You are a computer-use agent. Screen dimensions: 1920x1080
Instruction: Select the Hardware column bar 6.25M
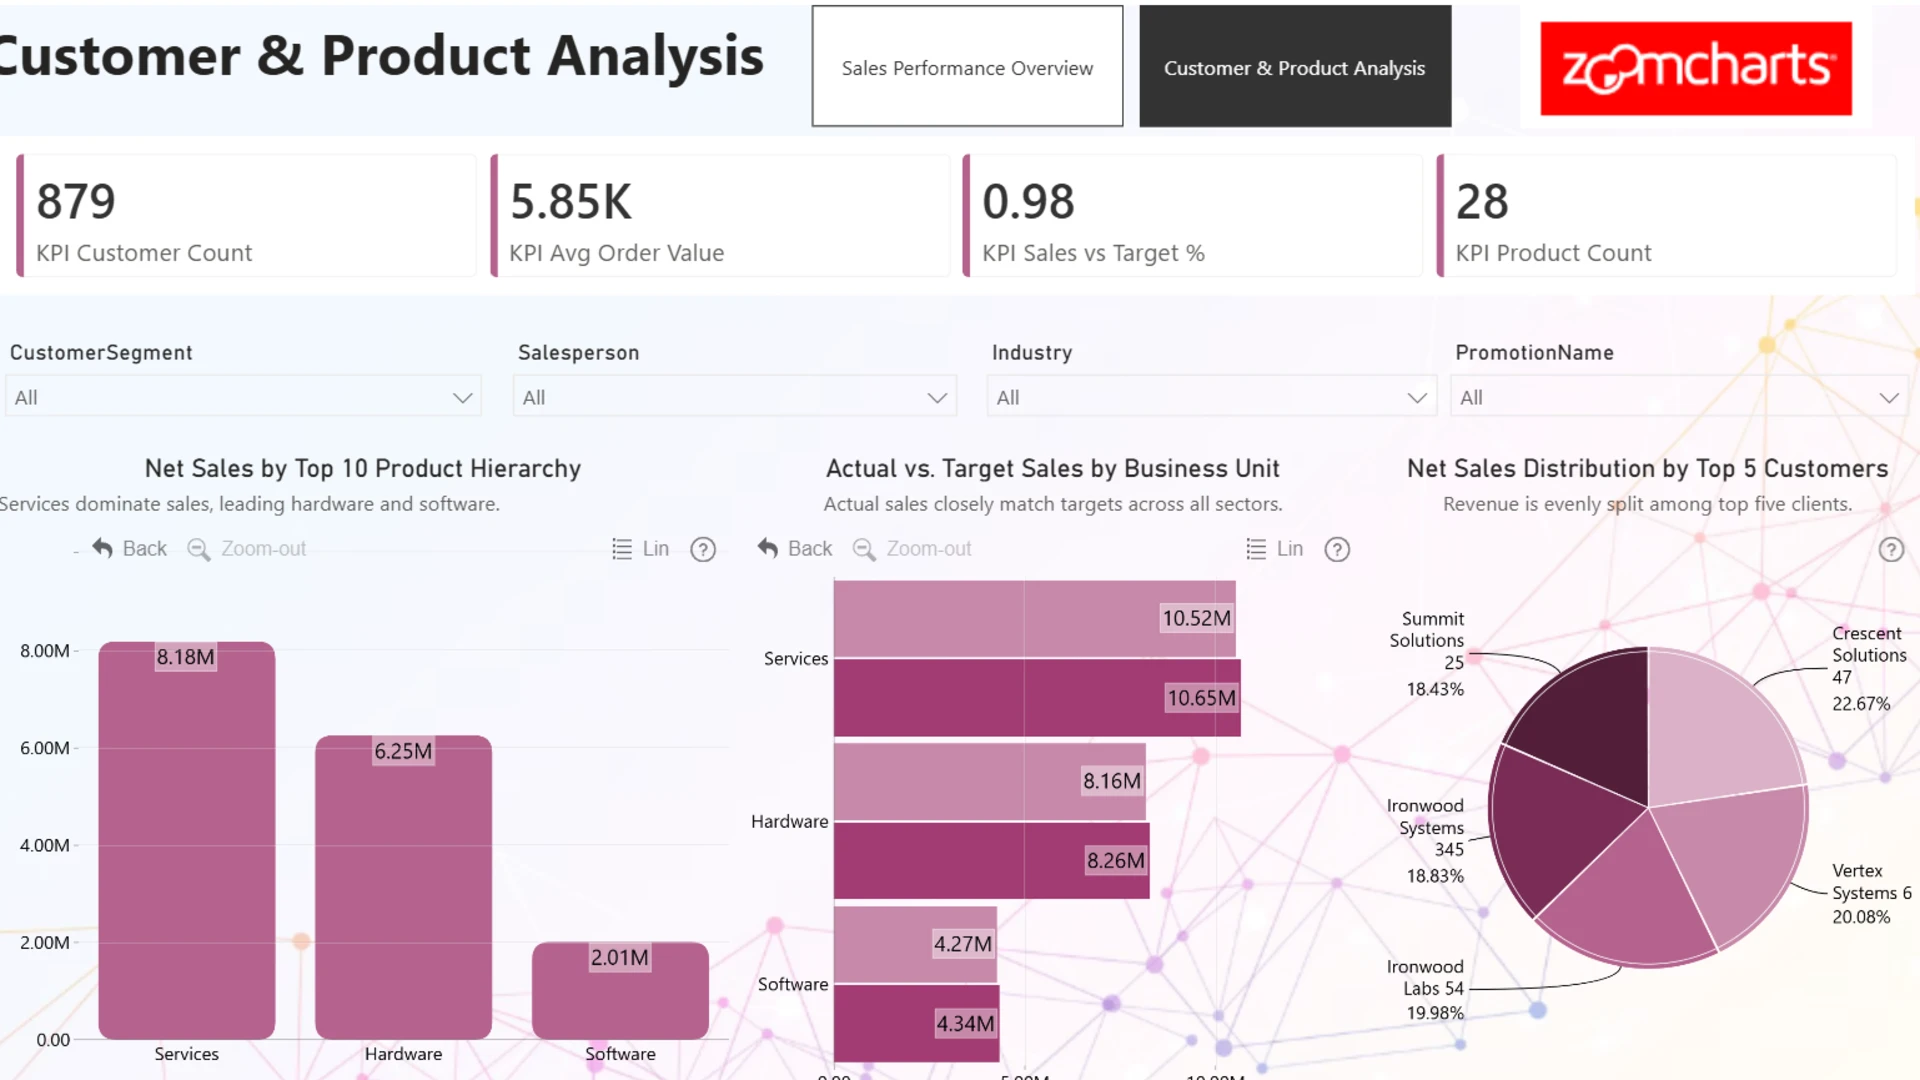403,887
